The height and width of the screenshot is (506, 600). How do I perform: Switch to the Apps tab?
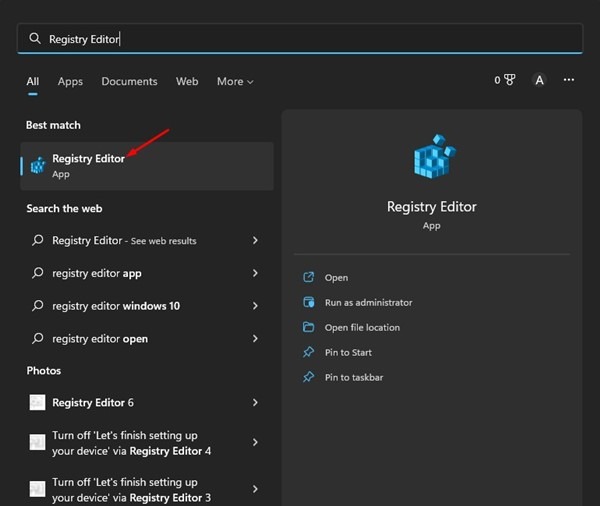click(x=70, y=81)
